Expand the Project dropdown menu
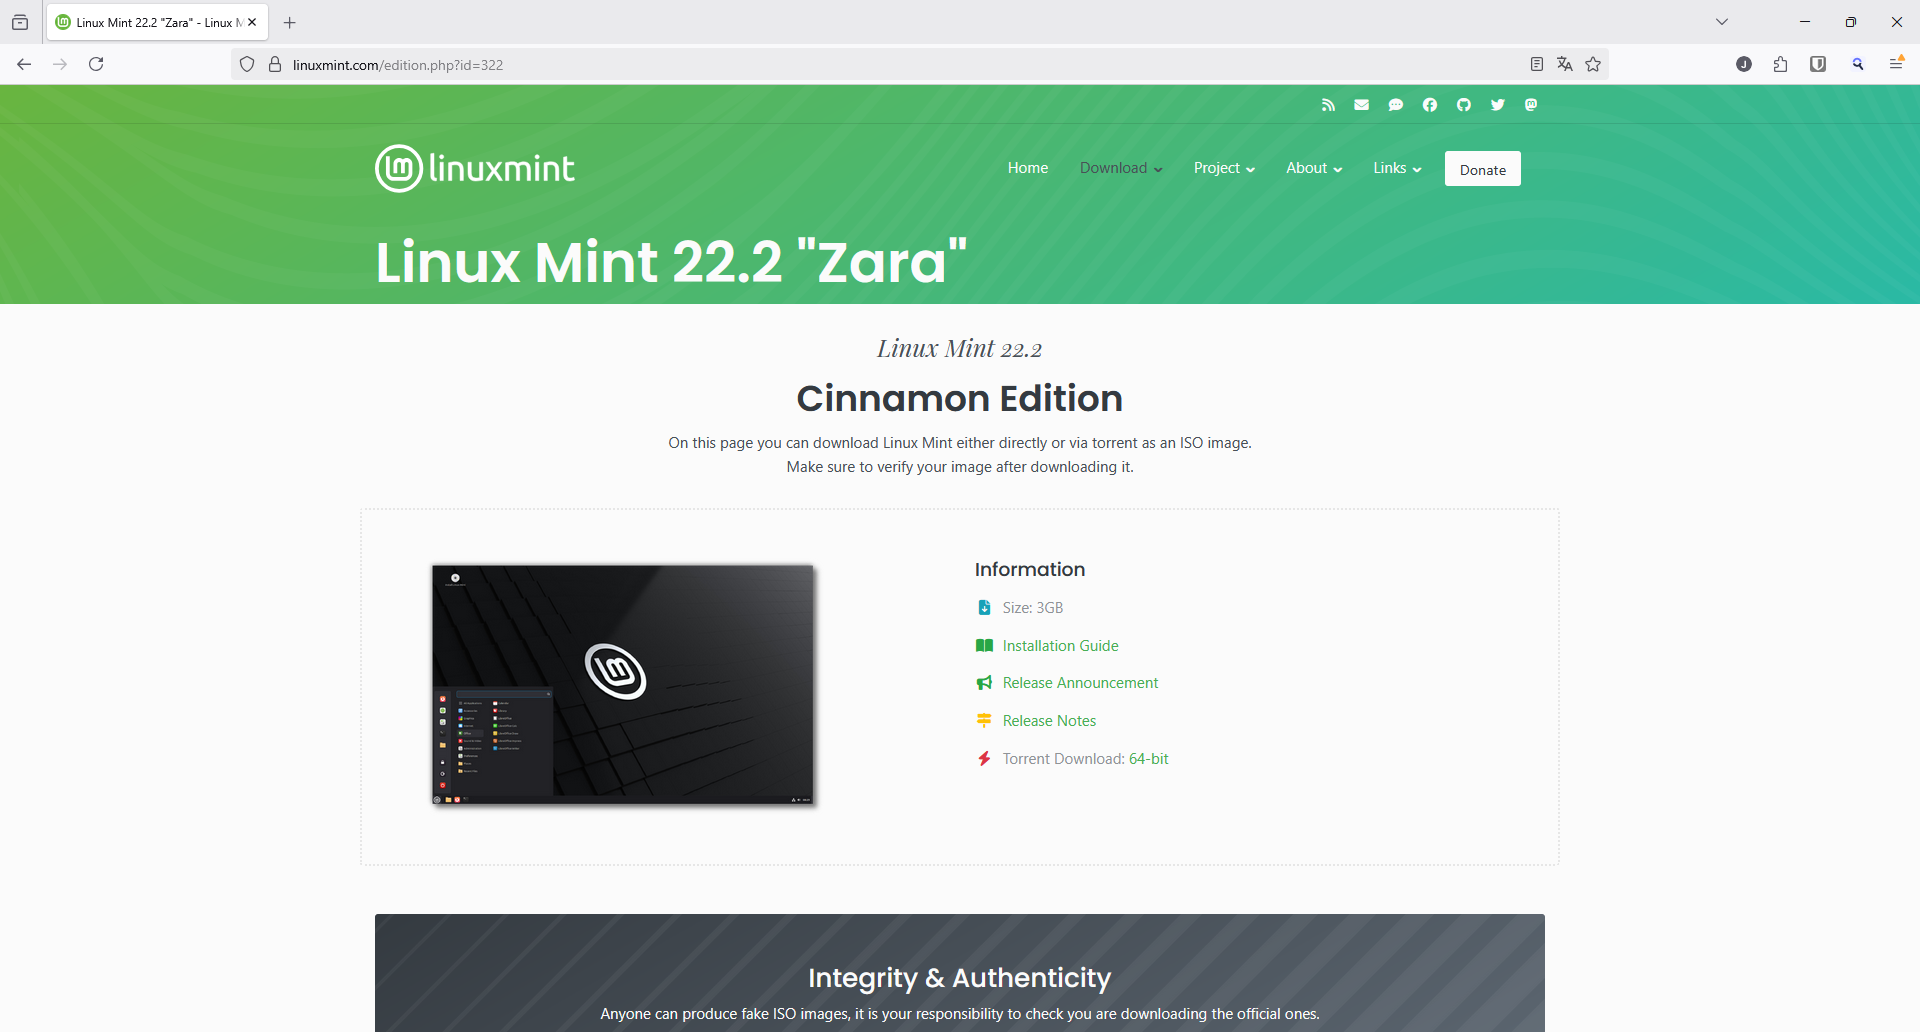 click(1224, 168)
